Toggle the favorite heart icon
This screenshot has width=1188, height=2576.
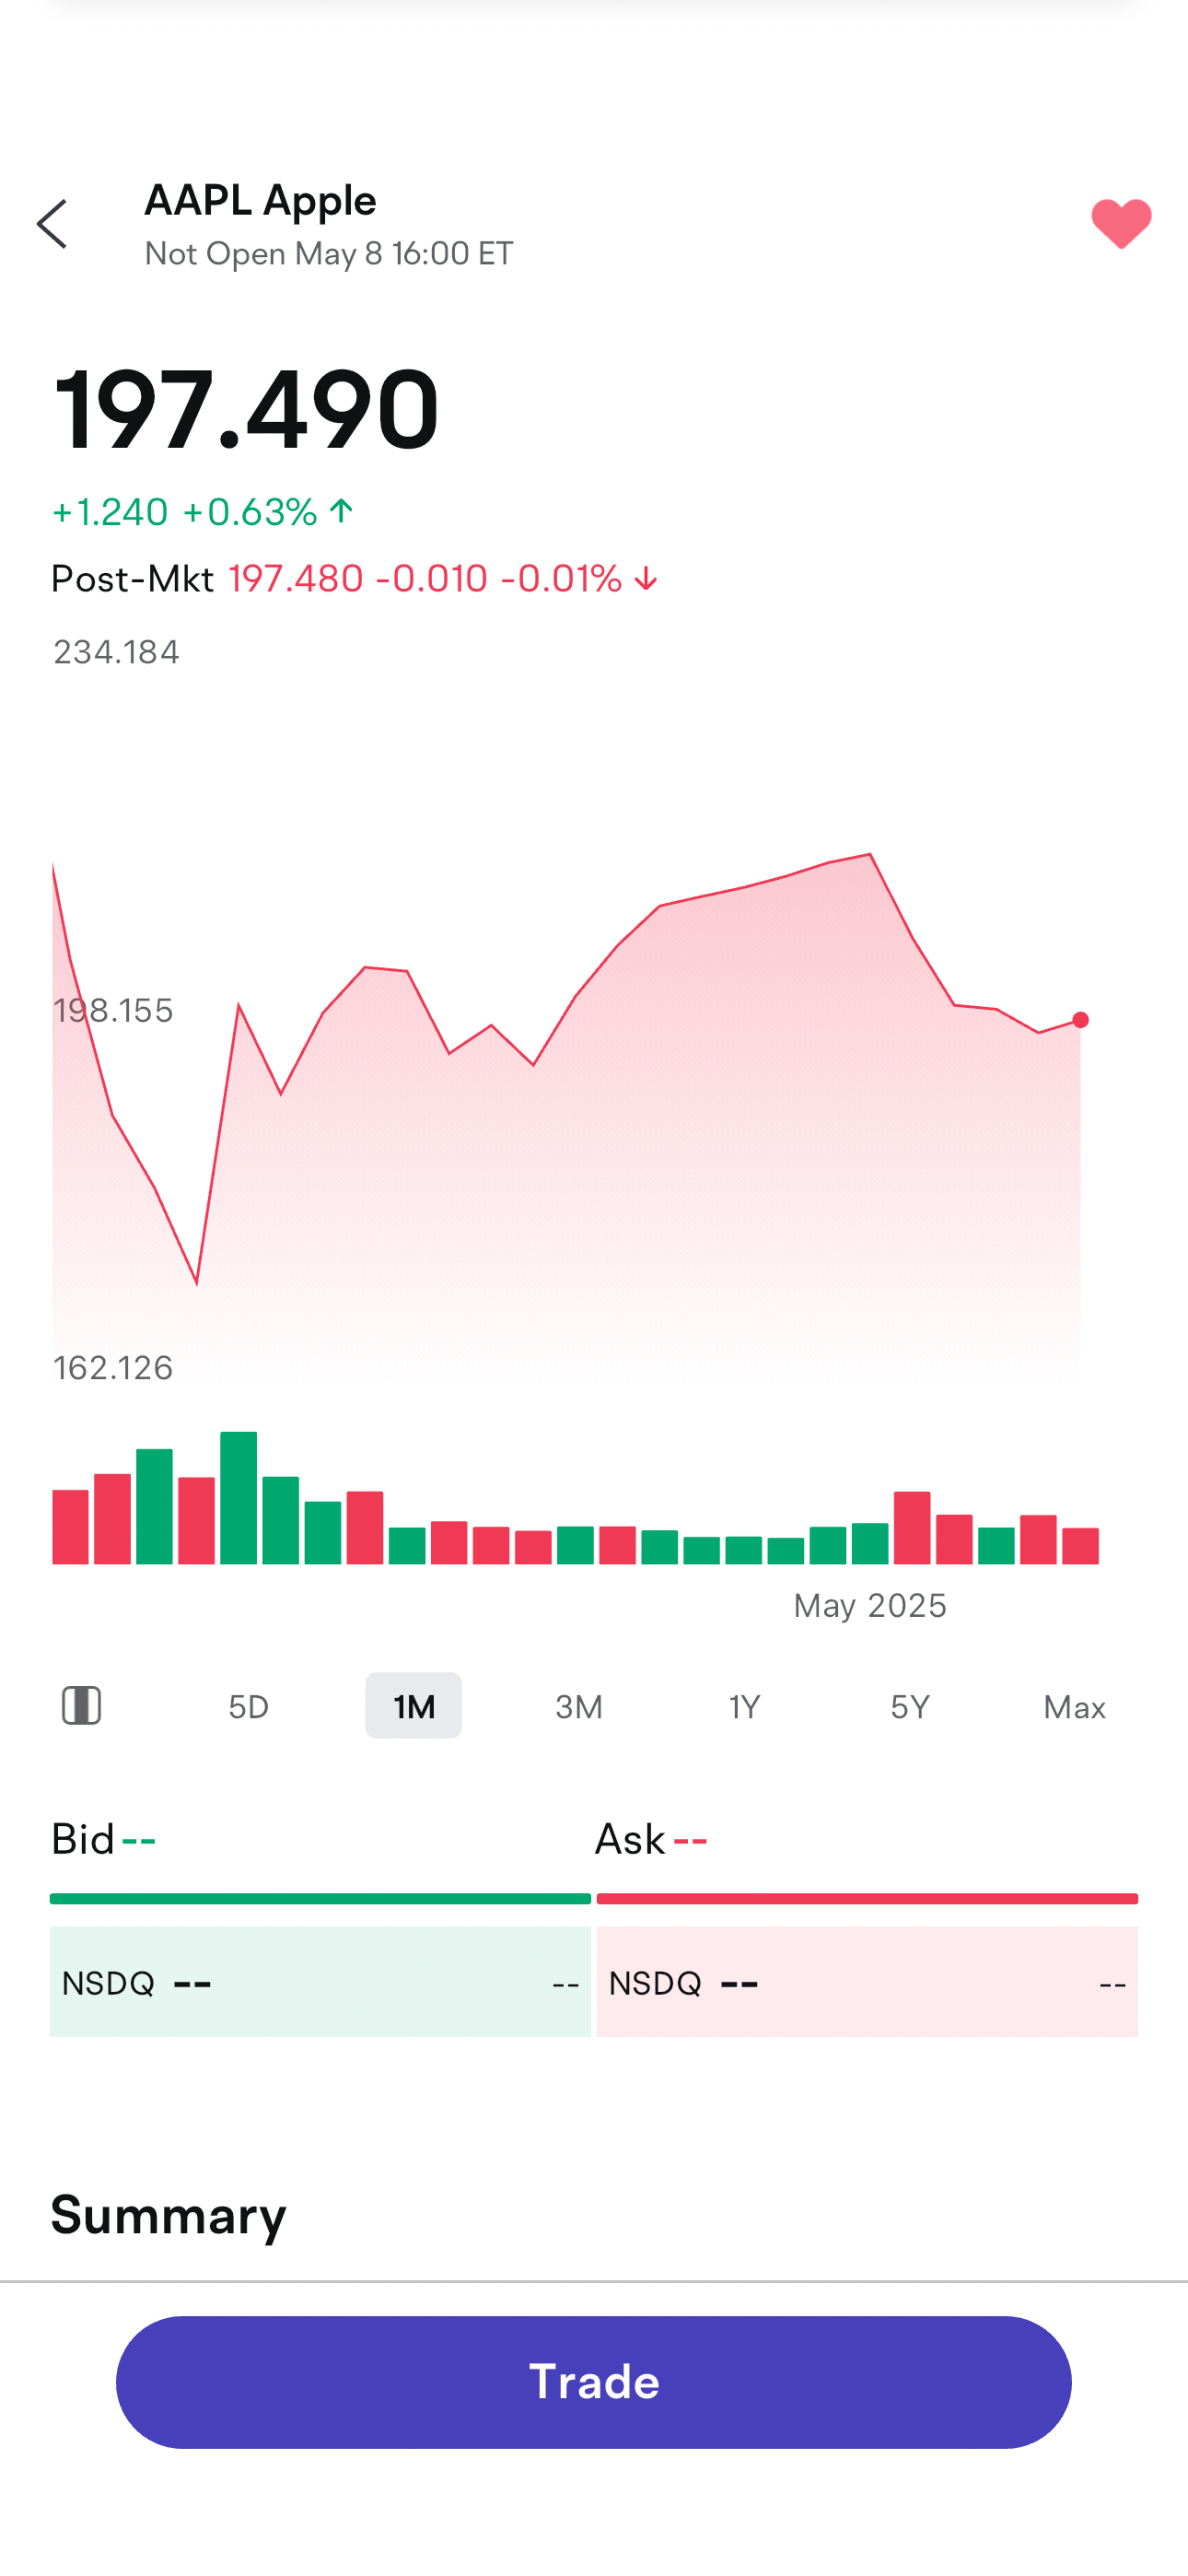[x=1120, y=224]
